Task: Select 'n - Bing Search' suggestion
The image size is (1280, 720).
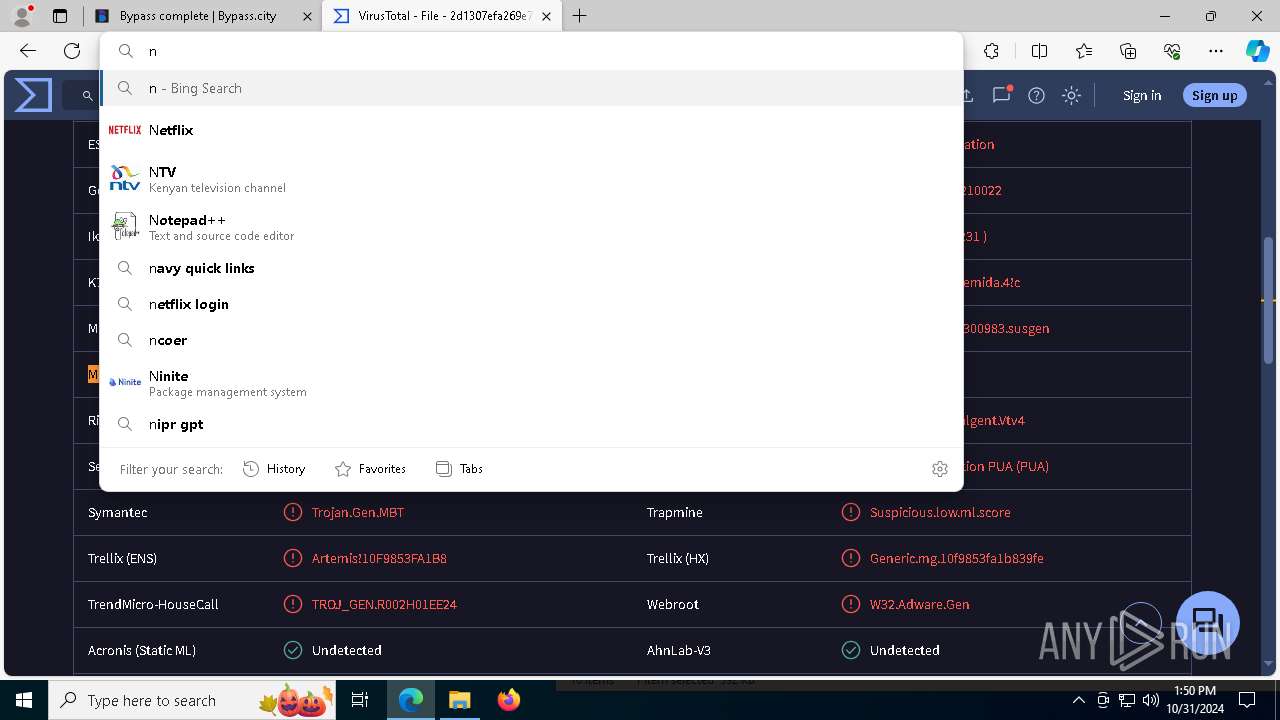Action: 531,88
